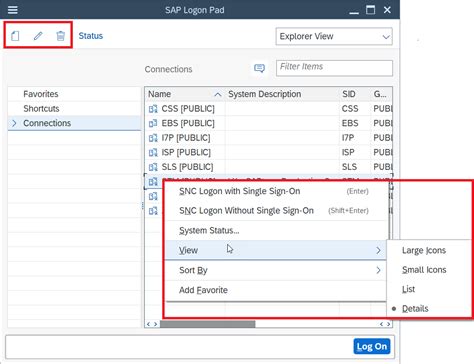The height and width of the screenshot is (364, 474).
Task: Select the I7P [PUBLIC] row text
Action: click(186, 138)
